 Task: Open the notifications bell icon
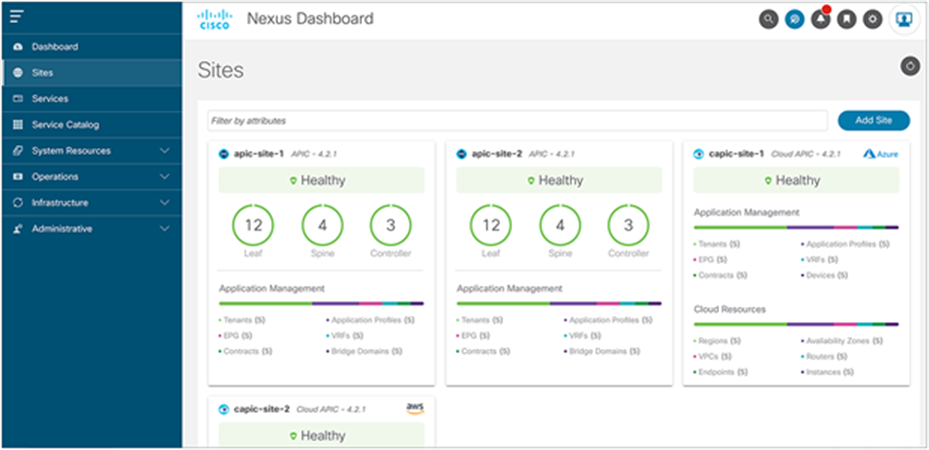click(x=821, y=19)
